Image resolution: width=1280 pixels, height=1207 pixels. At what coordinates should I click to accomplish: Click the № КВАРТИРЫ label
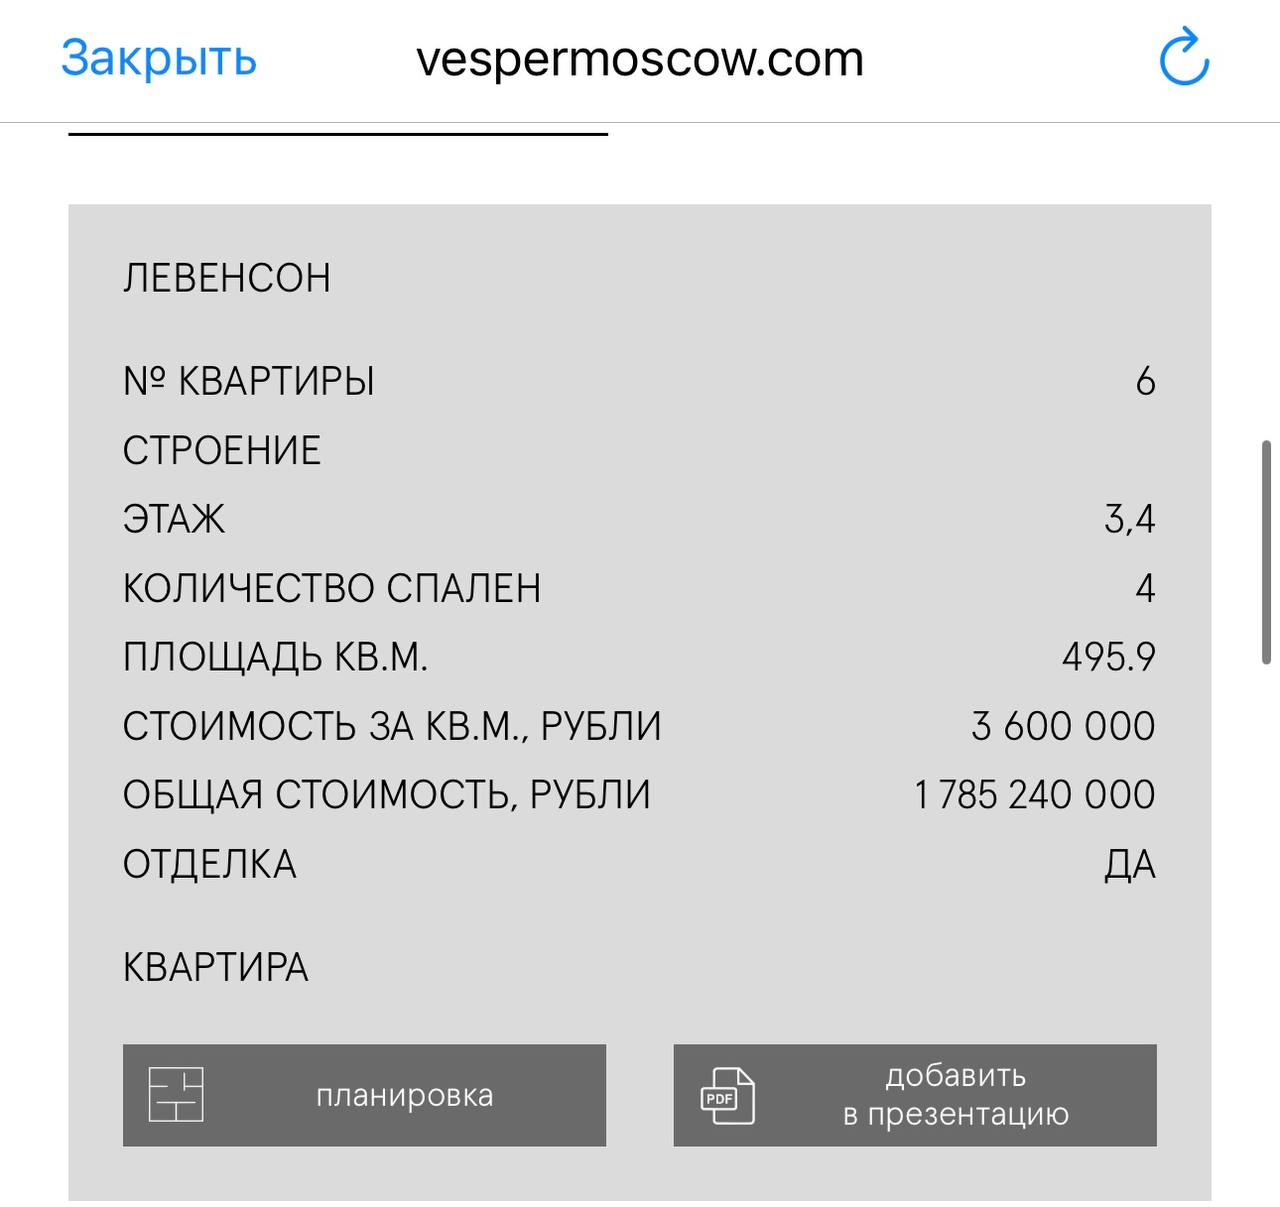[249, 381]
